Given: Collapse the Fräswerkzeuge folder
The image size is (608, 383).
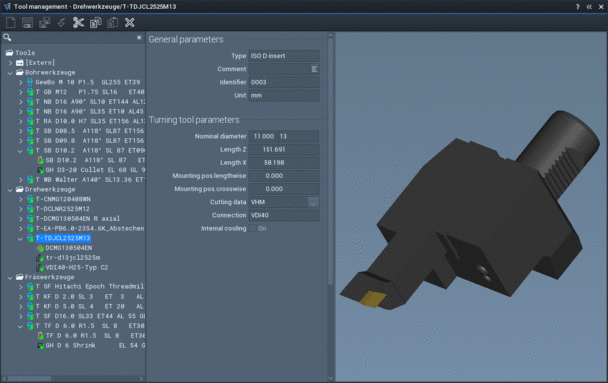Looking at the screenshot, I should point(10,277).
